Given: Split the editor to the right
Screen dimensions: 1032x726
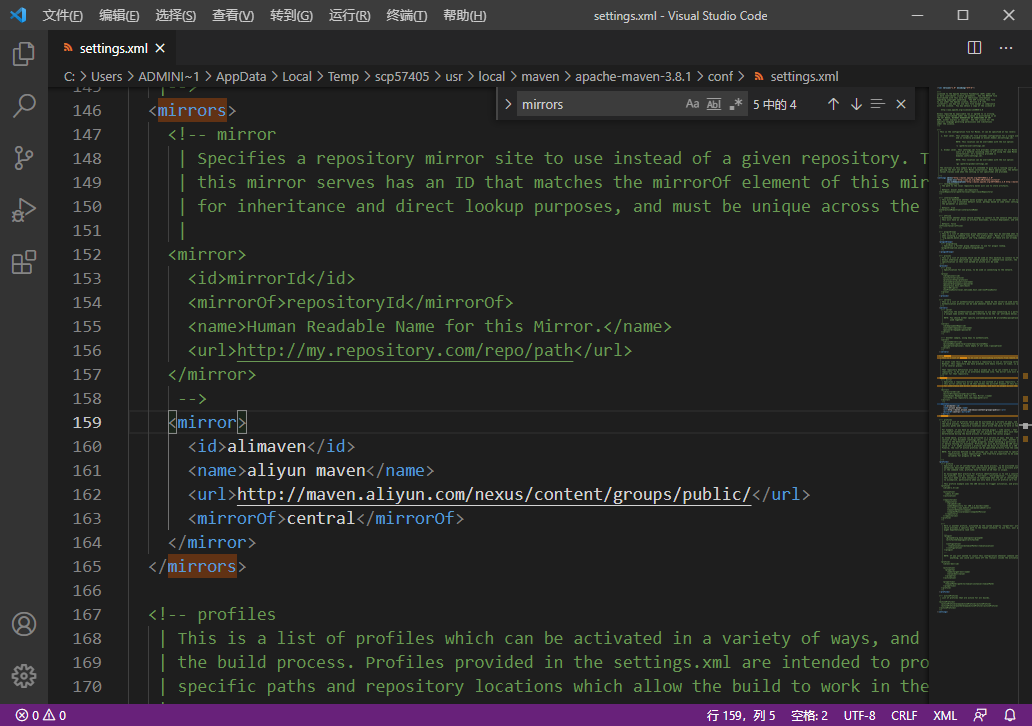Looking at the screenshot, I should (974, 48).
